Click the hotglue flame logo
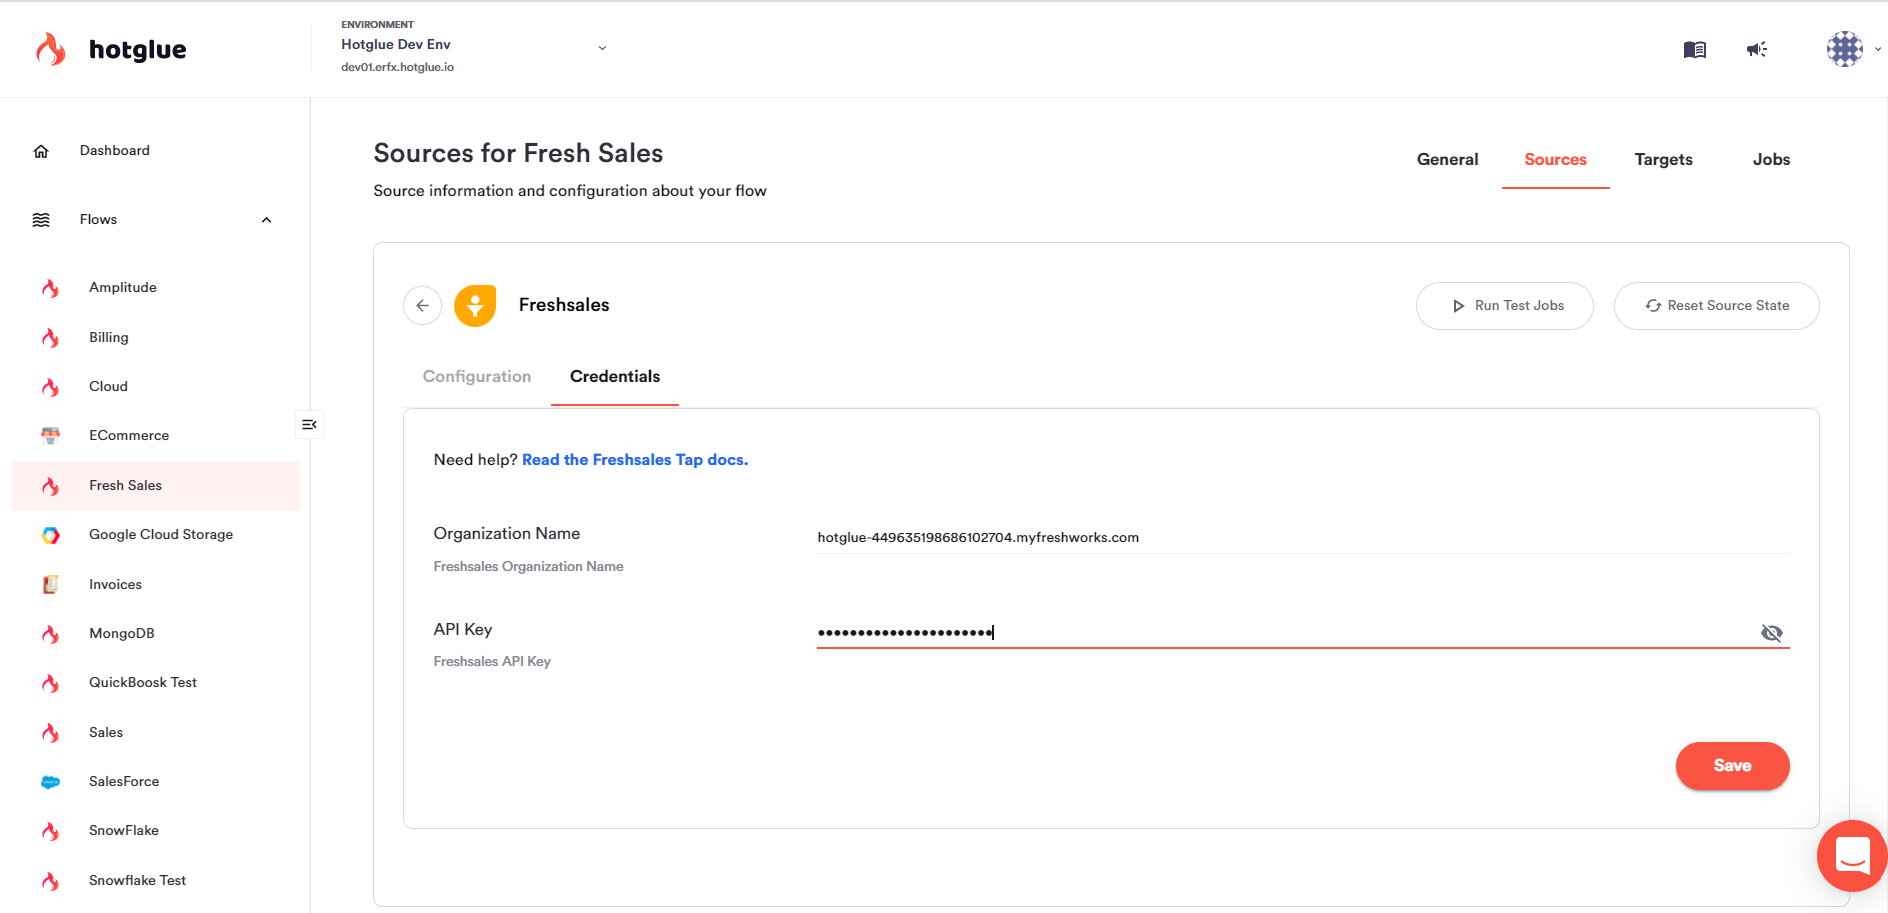Screen dimensions: 1888x913 click(x=51, y=49)
